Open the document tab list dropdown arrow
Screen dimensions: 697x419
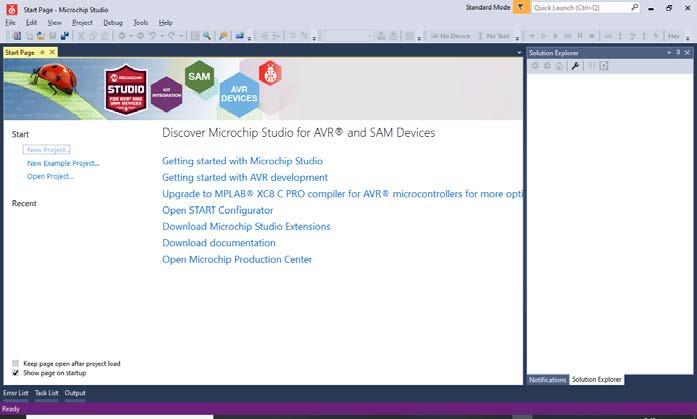(519, 52)
